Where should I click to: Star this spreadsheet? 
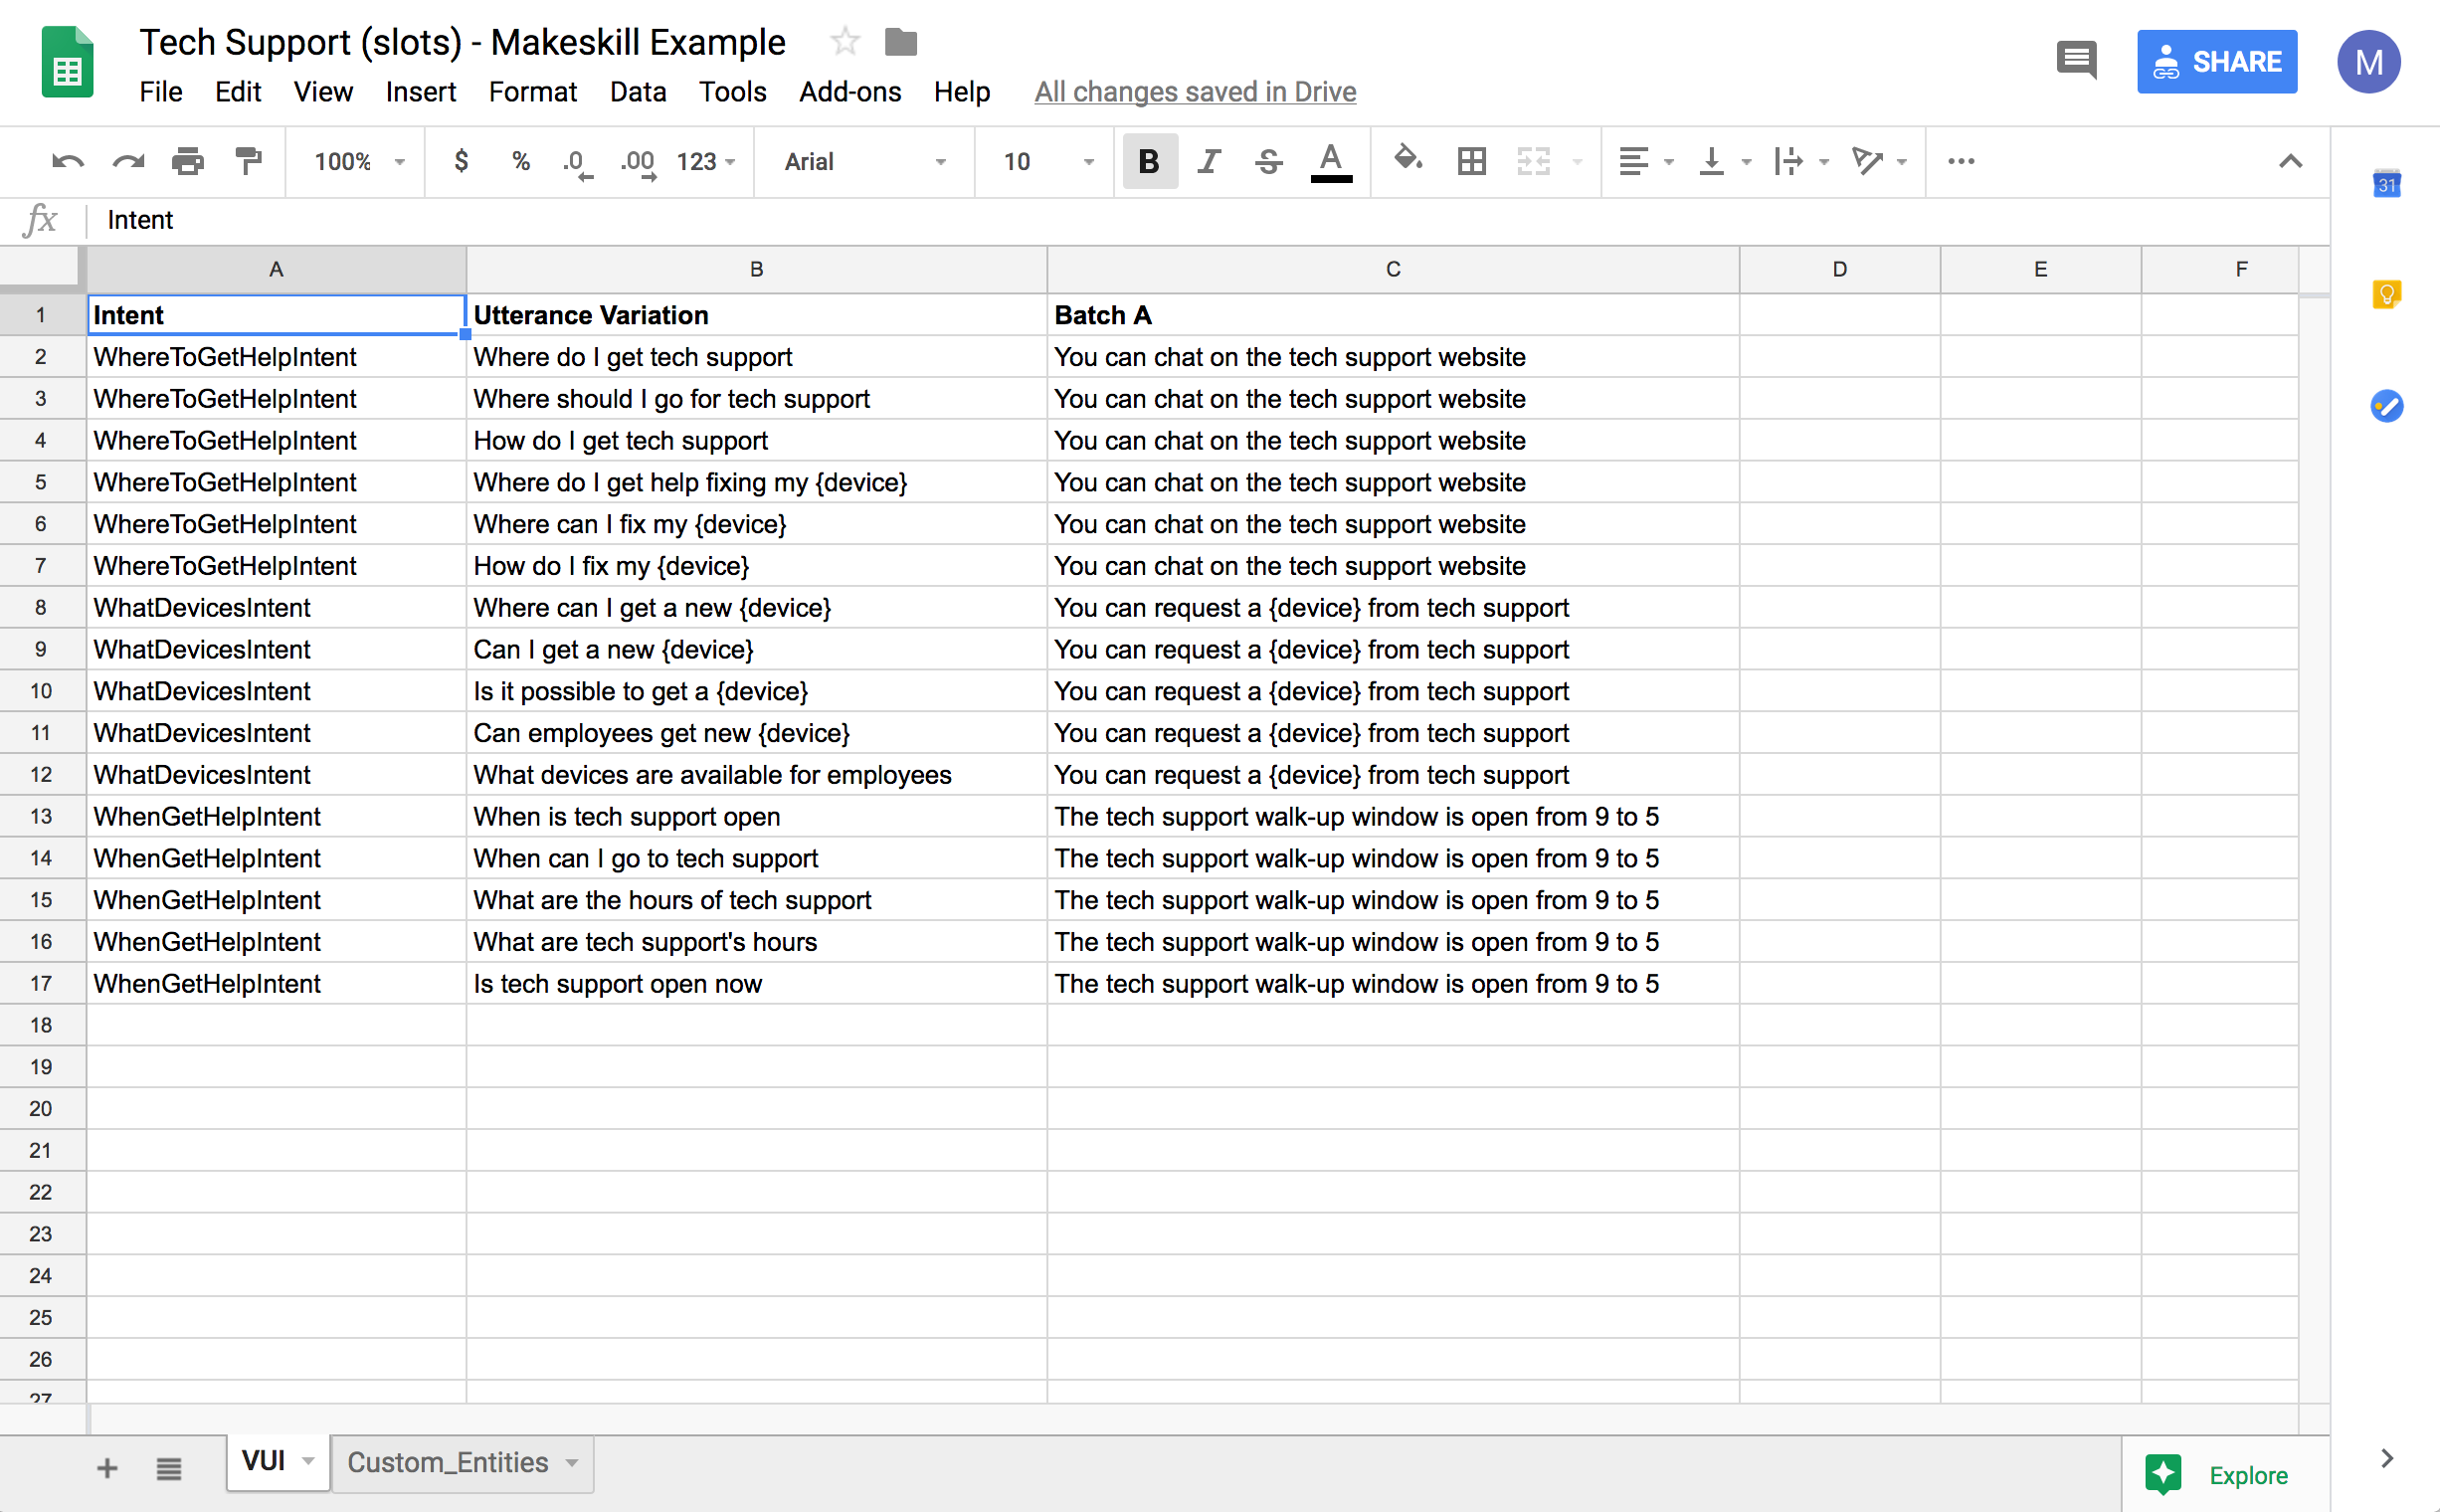click(x=845, y=42)
